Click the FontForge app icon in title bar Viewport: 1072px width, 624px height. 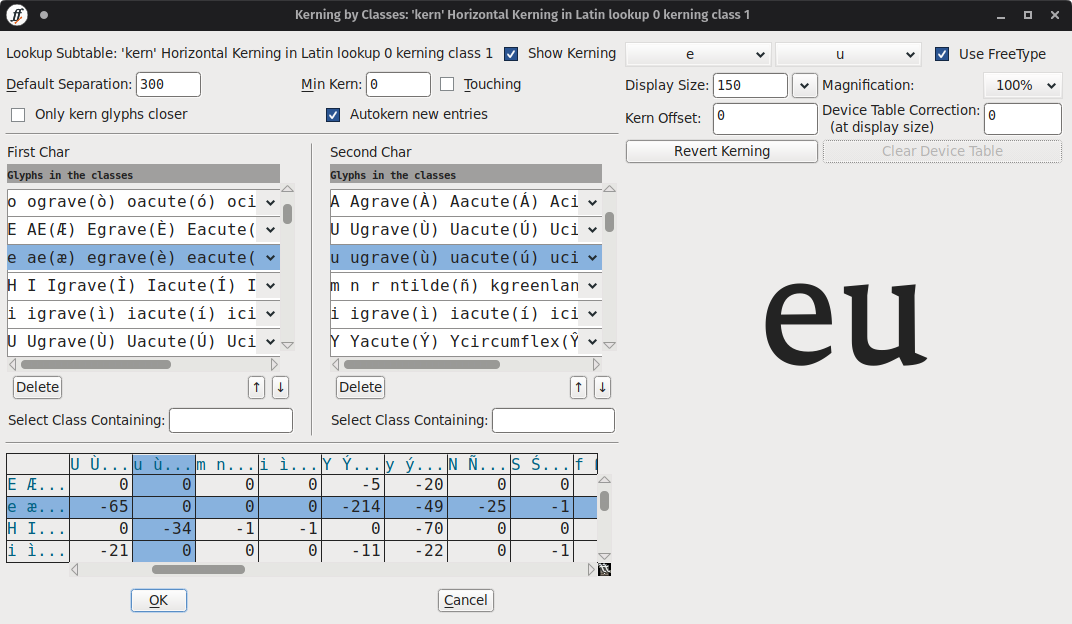tap(17, 14)
